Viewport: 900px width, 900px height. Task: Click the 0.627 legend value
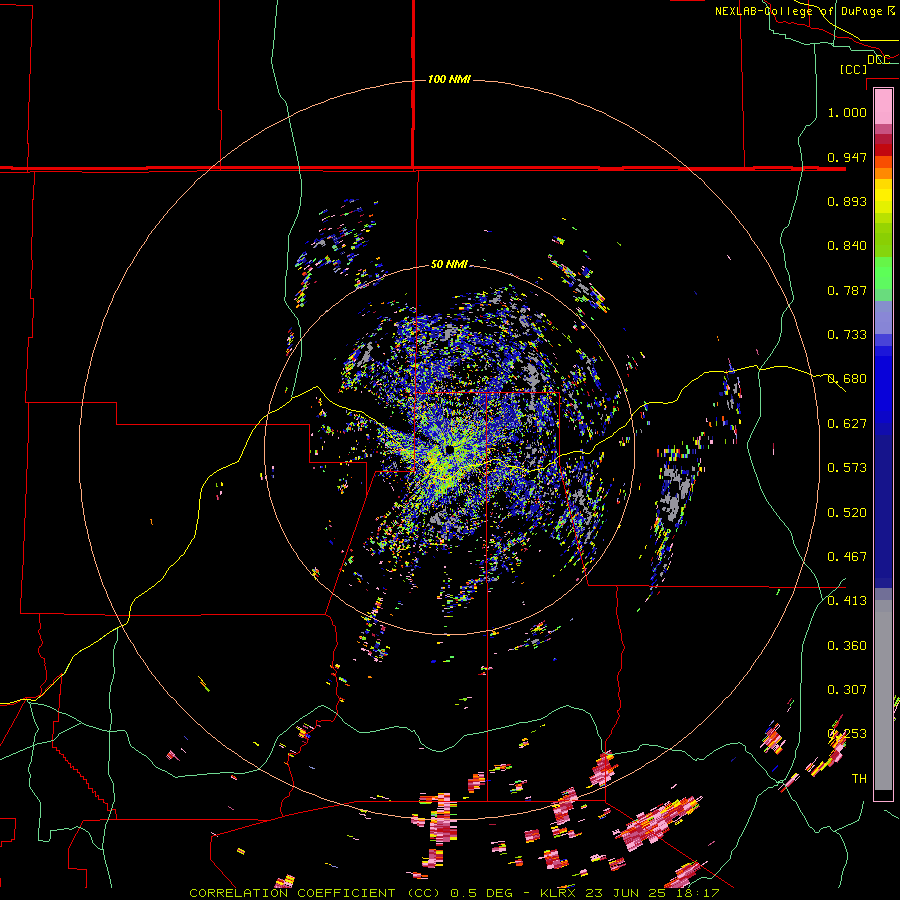point(847,424)
